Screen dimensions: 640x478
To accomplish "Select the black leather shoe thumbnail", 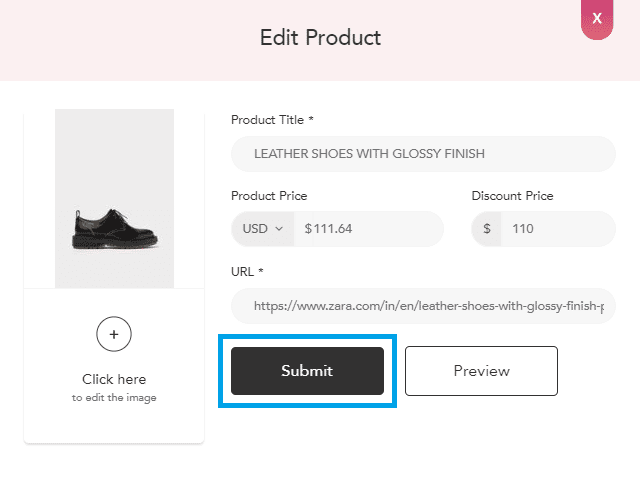I will [x=113, y=228].
